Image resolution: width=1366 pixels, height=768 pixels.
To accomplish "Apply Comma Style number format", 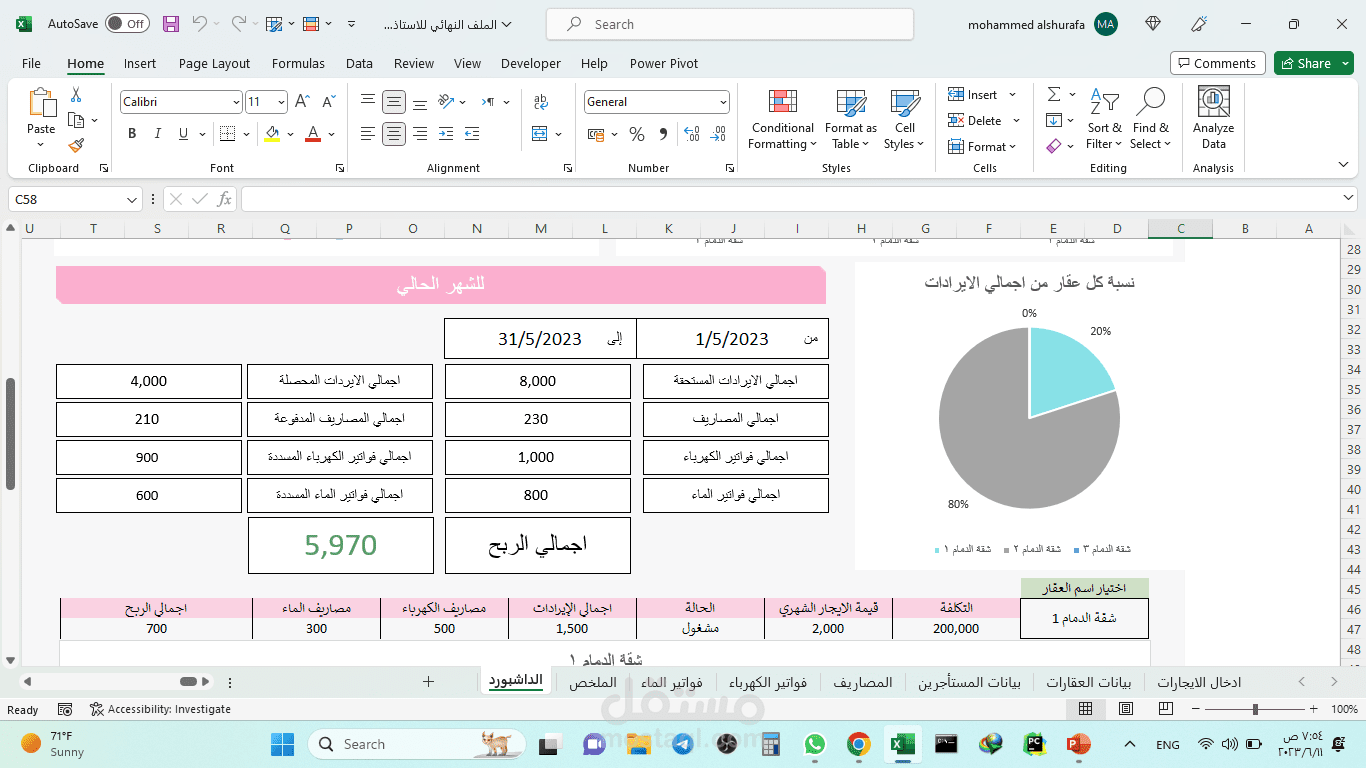I will (661, 134).
